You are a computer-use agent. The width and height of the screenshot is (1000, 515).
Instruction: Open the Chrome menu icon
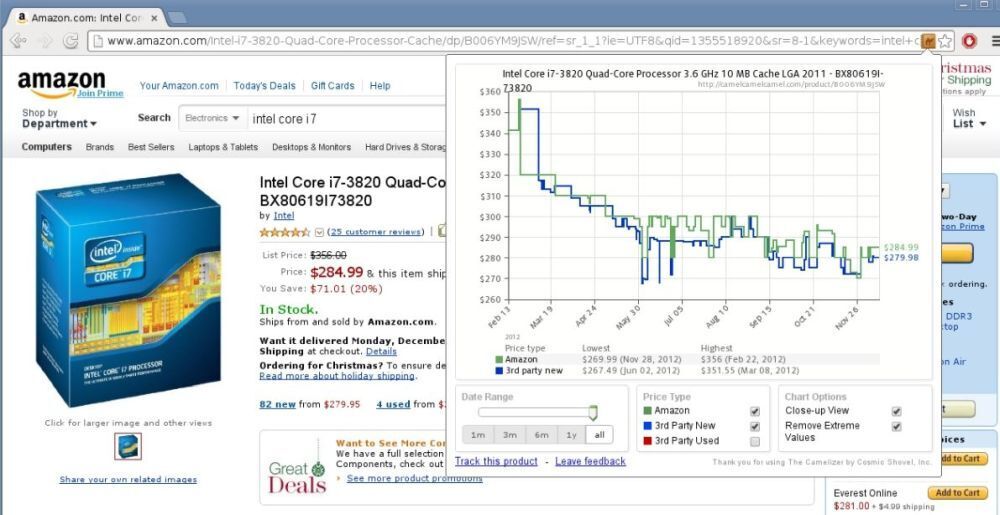click(995, 41)
